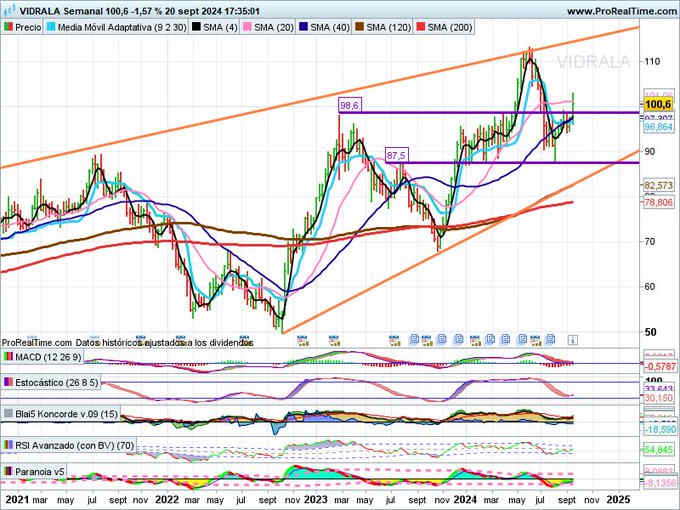Screen dimensions: 680x510
Task: Click the -0,5787 MACD value
Action: point(660,367)
